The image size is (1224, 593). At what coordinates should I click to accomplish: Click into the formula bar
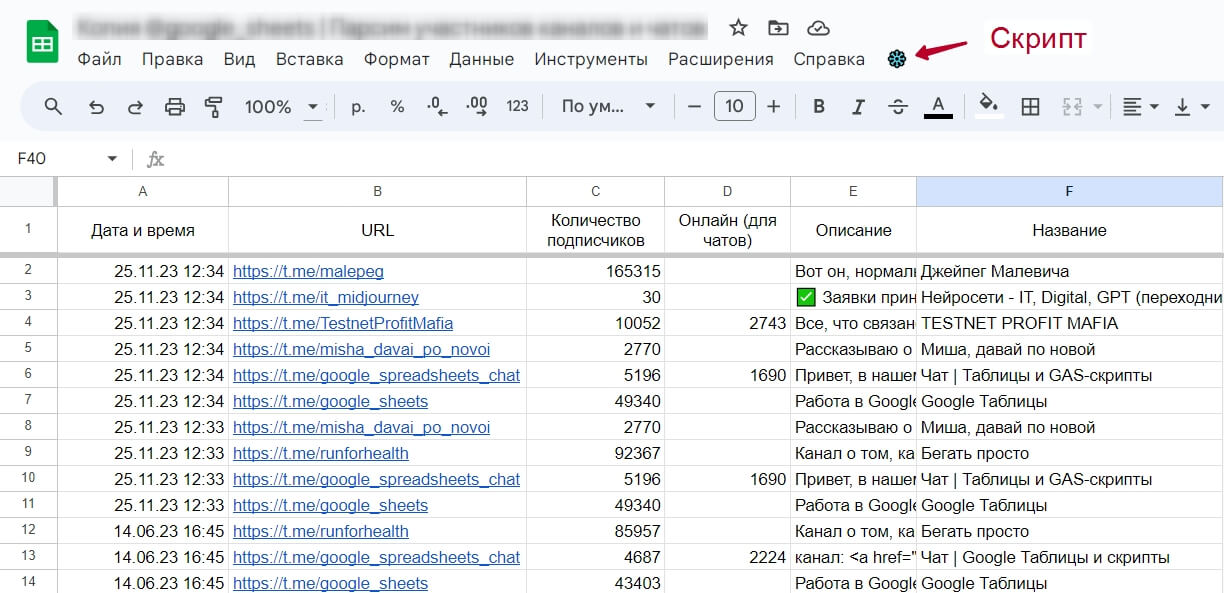tap(695, 158)
